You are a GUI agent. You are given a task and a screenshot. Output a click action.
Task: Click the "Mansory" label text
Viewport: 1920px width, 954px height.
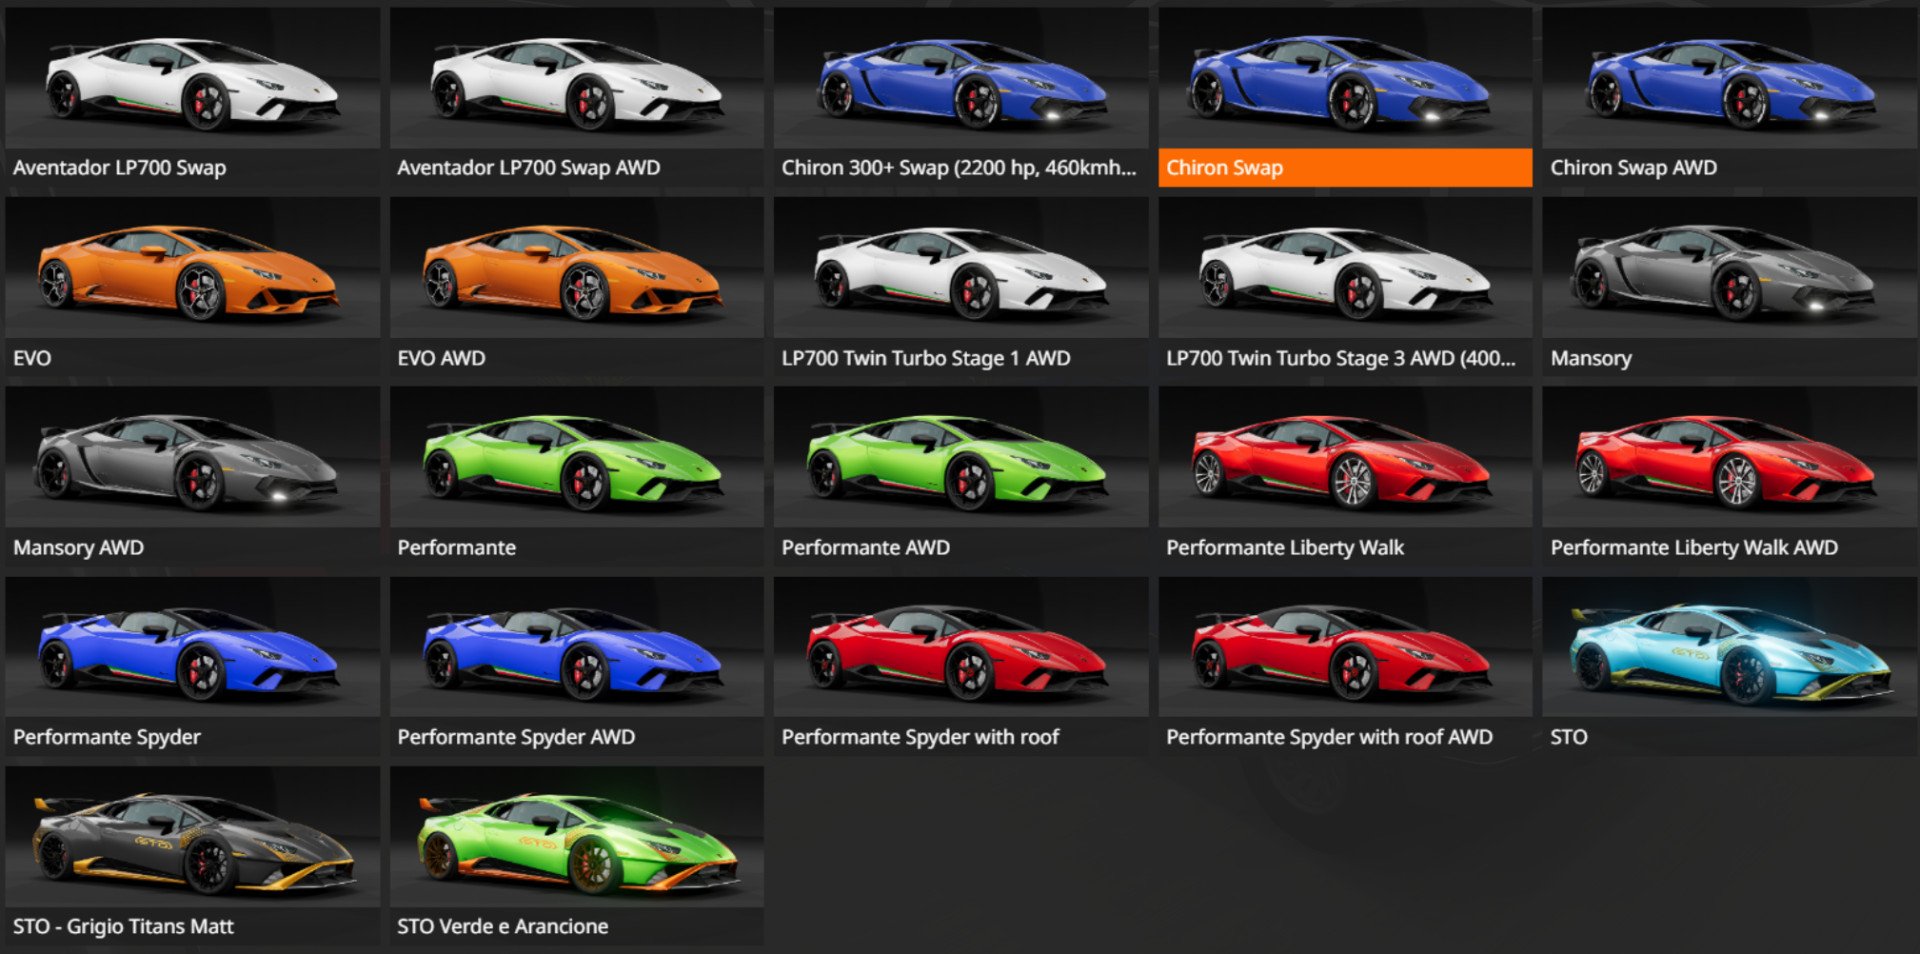pos(1590,358)
